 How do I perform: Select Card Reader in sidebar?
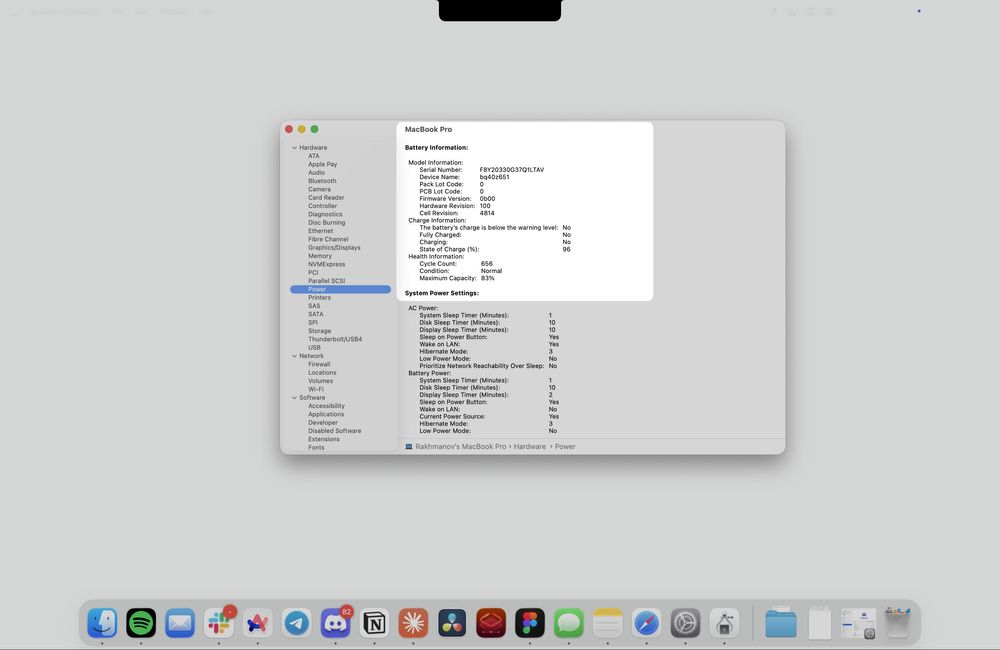tap(326, 197)
